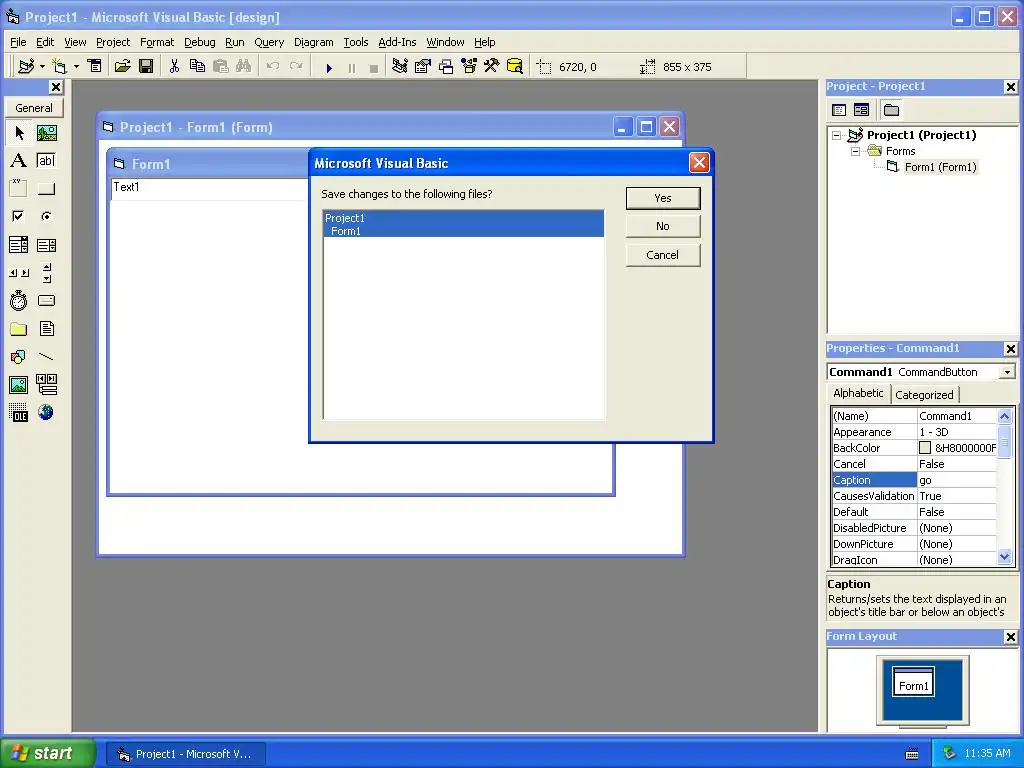Click the Save Project floppy disk icon
This screenshot has height=768, width=1024.
click(x=146, y=67)
